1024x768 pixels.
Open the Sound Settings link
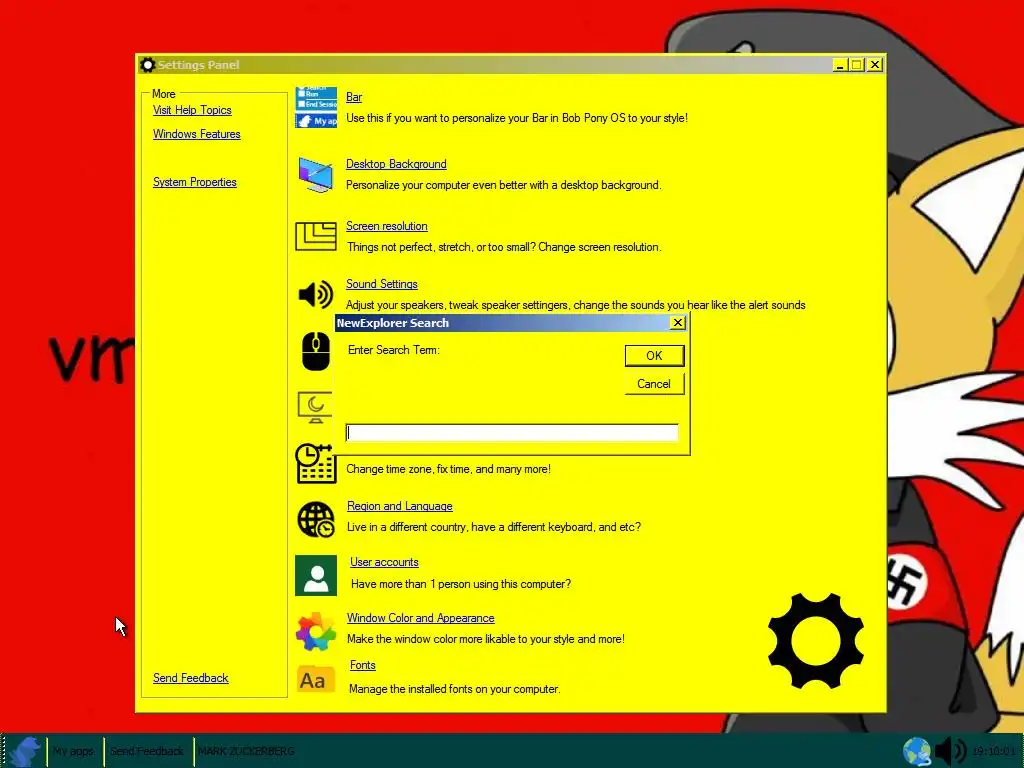pyautogui.click(x=381, y=284)
